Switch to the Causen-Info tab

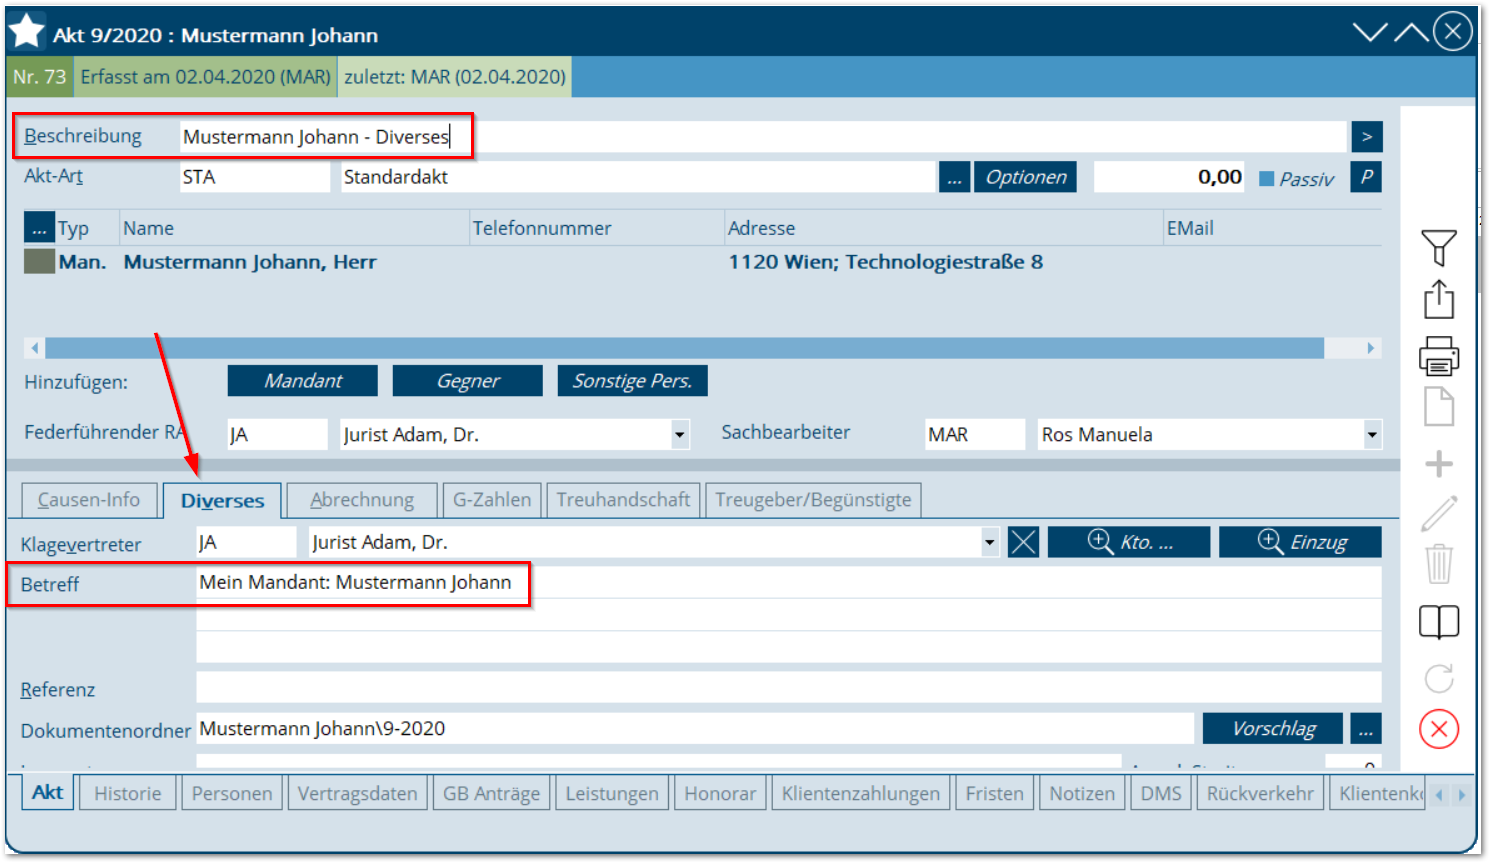point(89,500)
